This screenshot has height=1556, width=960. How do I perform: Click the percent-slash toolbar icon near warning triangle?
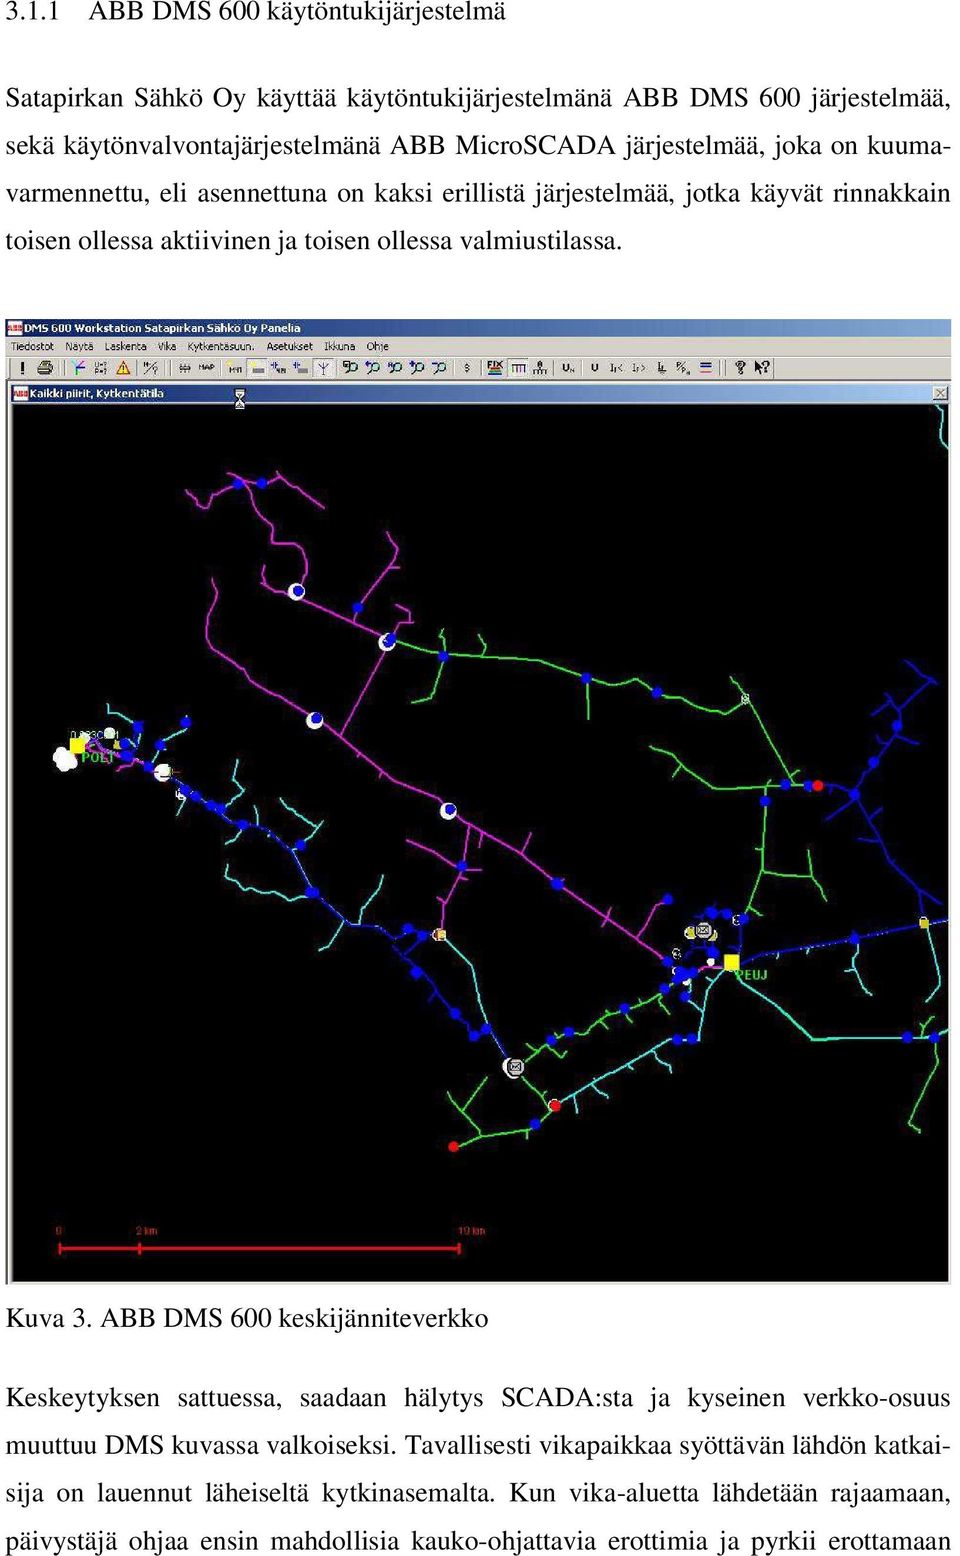point(150,368)
